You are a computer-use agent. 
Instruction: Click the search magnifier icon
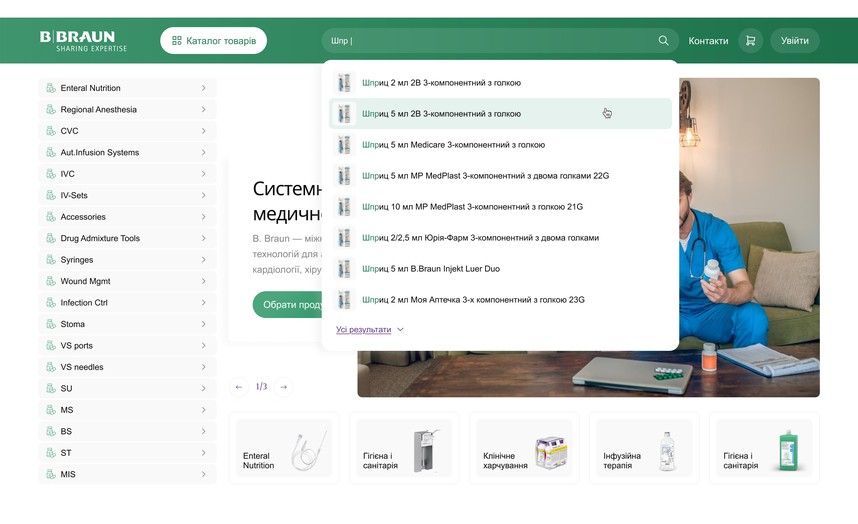pyautogui.click(x=663, y=40)
